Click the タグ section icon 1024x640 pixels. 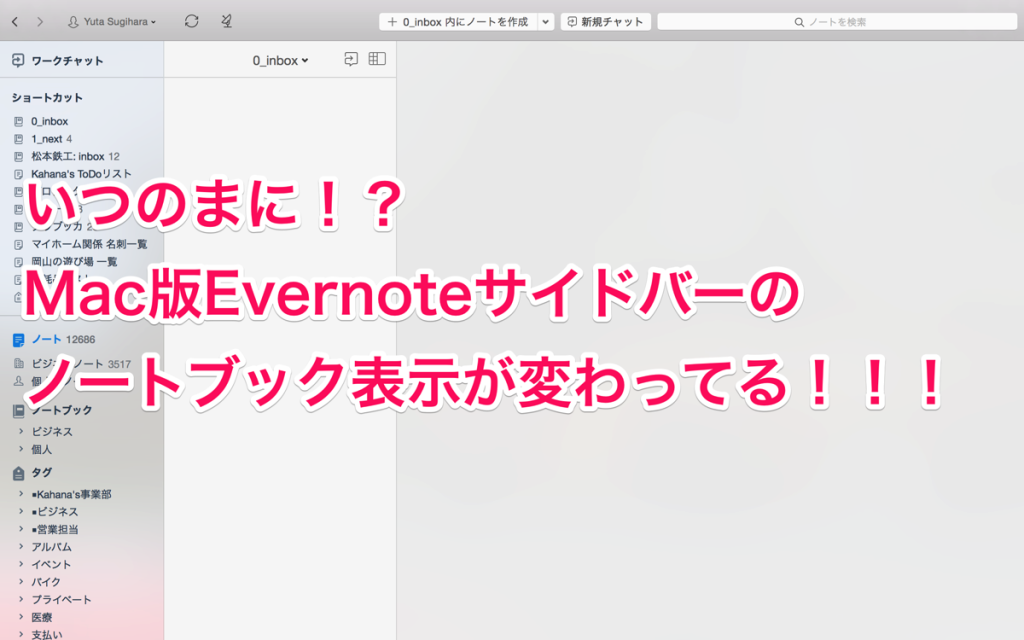(x=18, y=473)
